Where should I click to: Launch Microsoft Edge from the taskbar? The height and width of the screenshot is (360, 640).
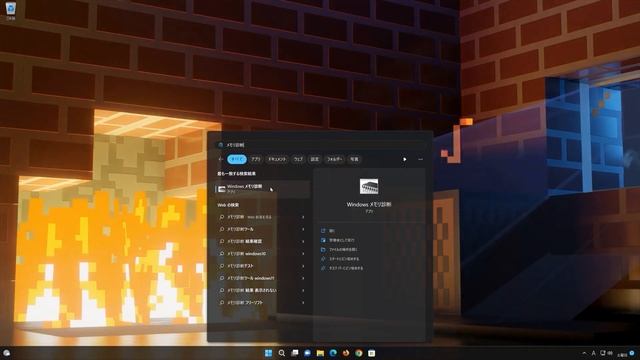333,353
